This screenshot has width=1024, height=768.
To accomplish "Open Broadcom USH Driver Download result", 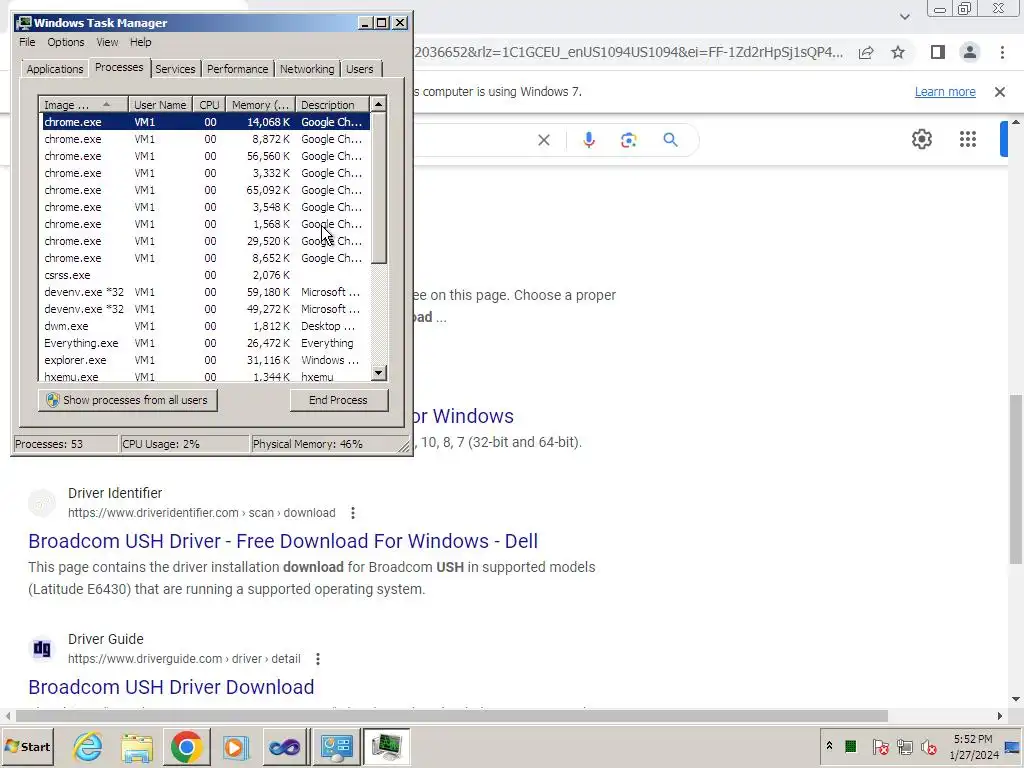I will click(171, 687).
